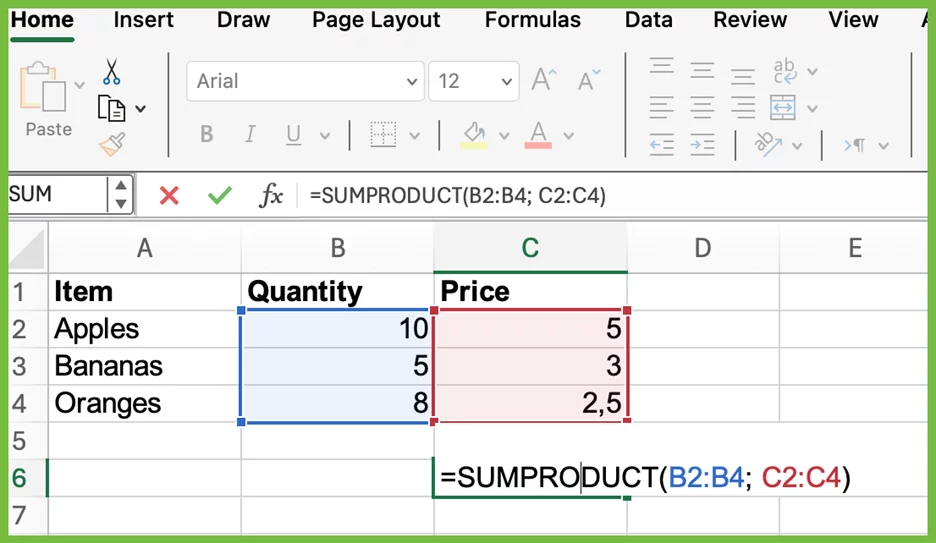Click the Name Box showing SUM
This screenshot has width=936, height=543.
(x=58, y=194)
